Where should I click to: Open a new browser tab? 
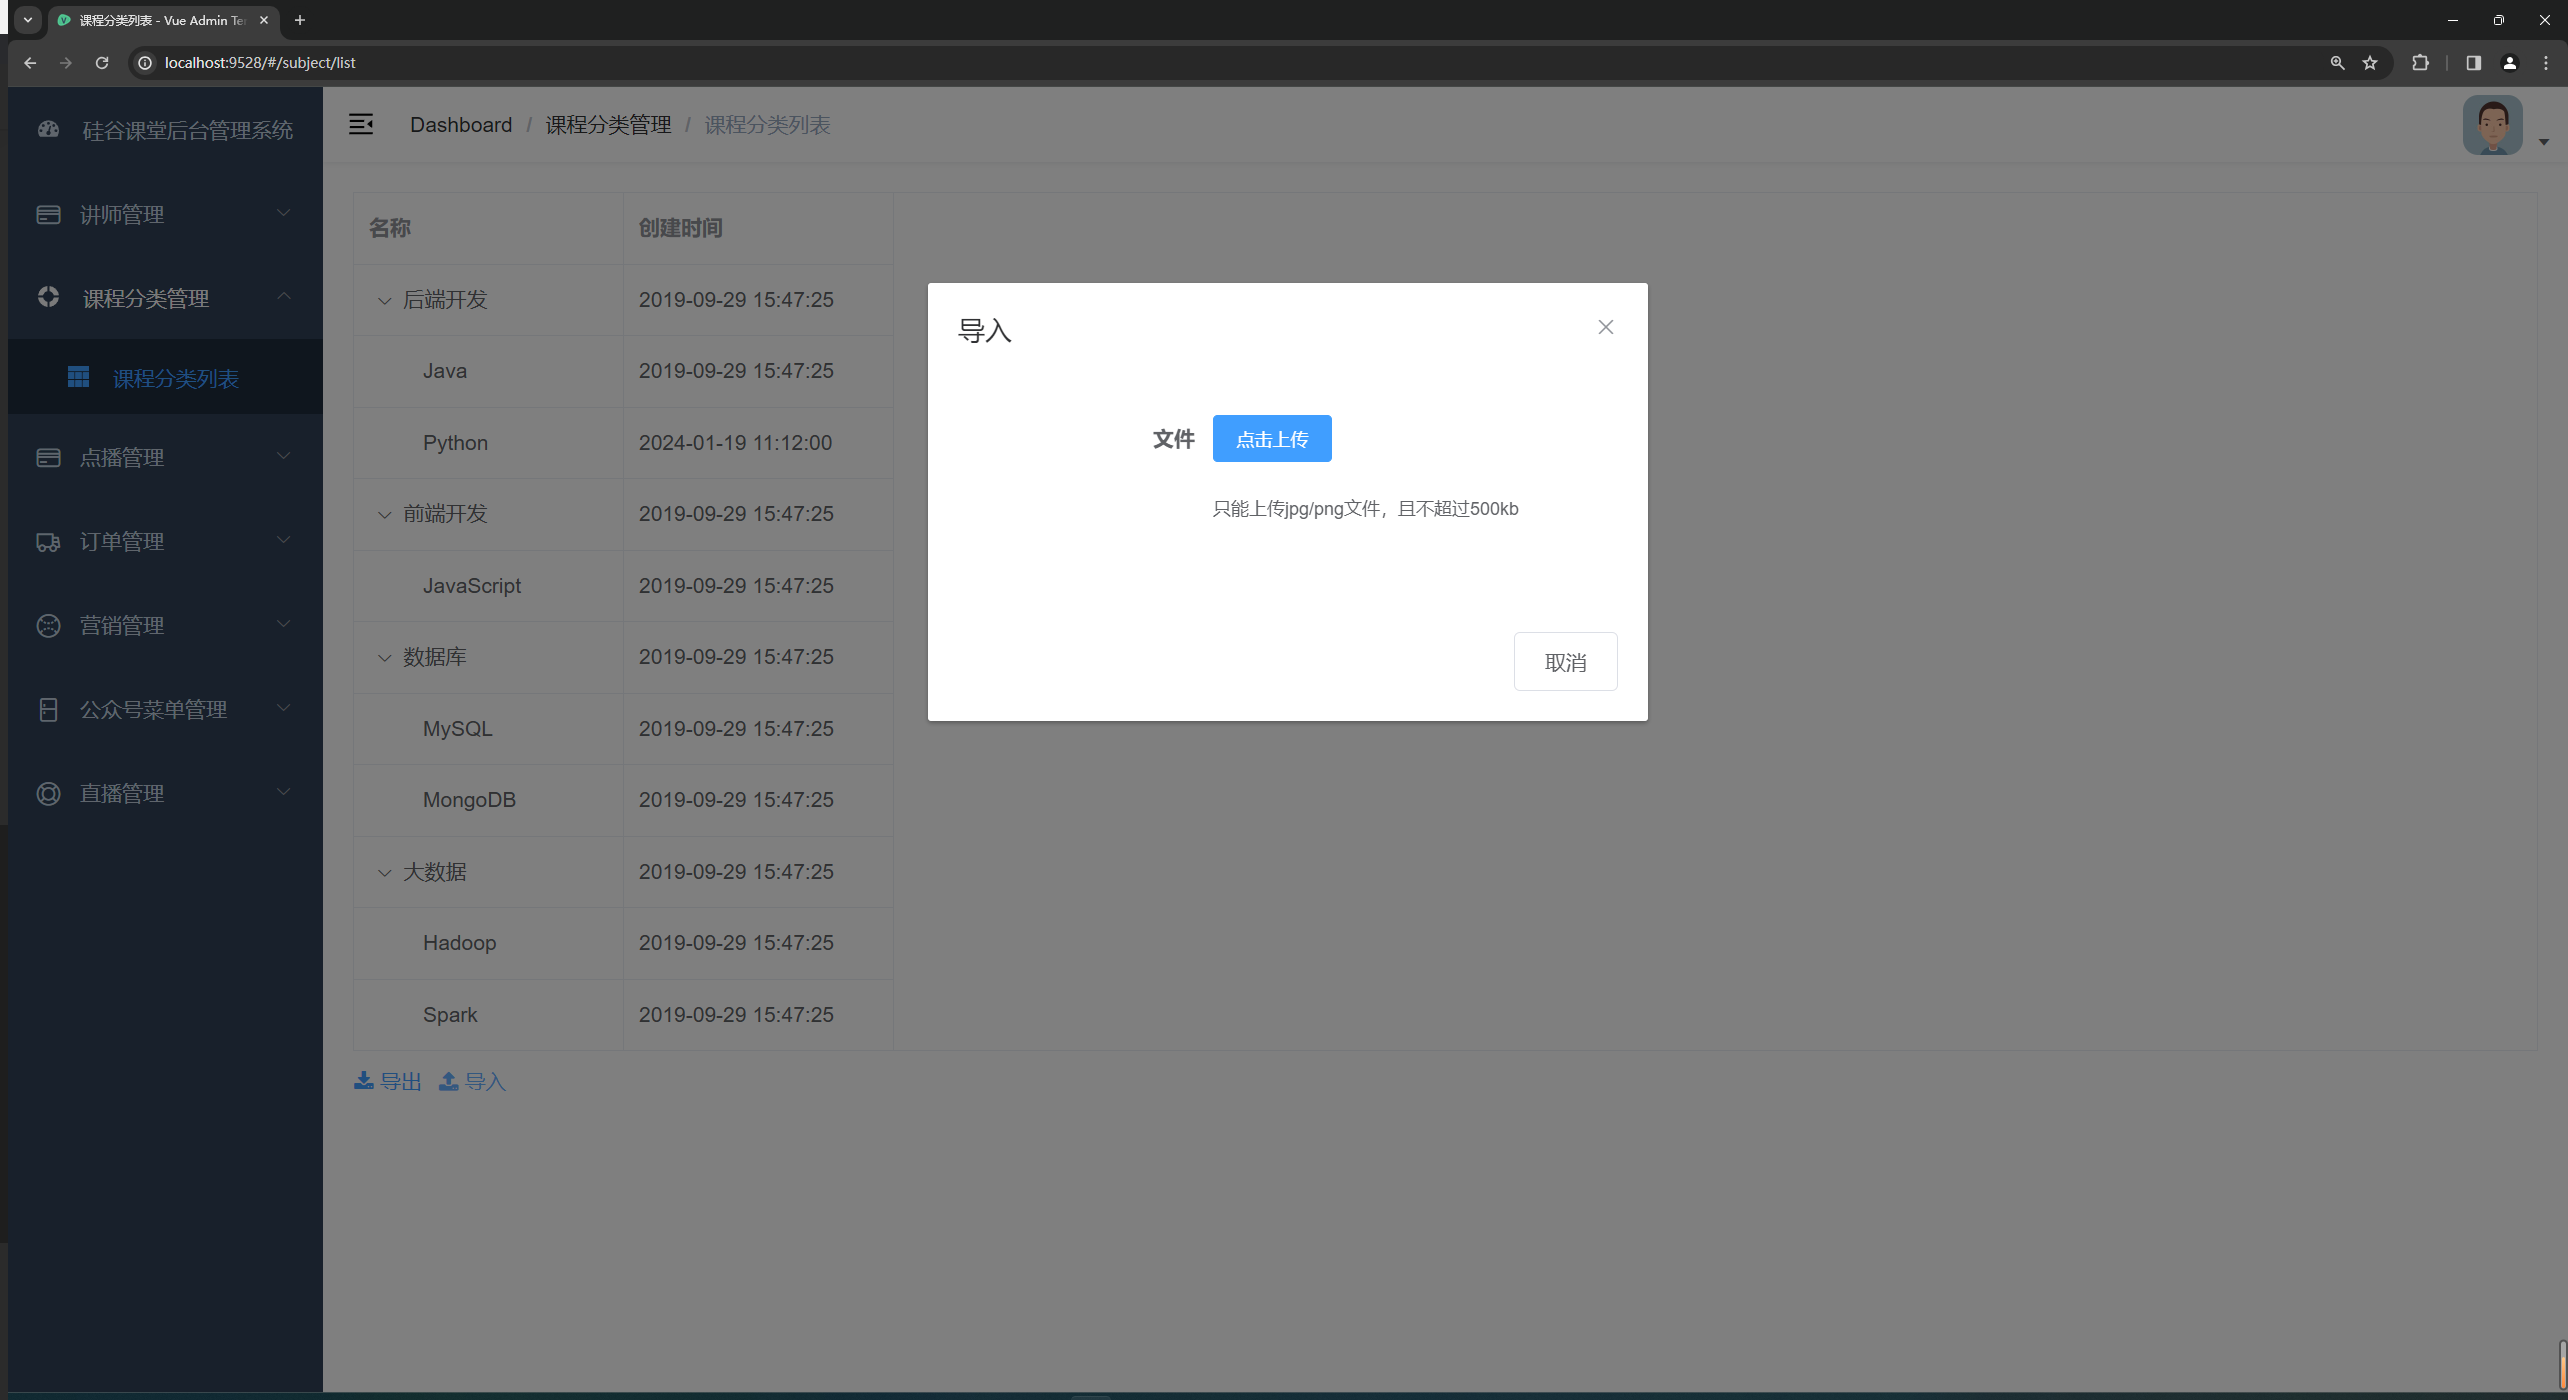(299, 20)
